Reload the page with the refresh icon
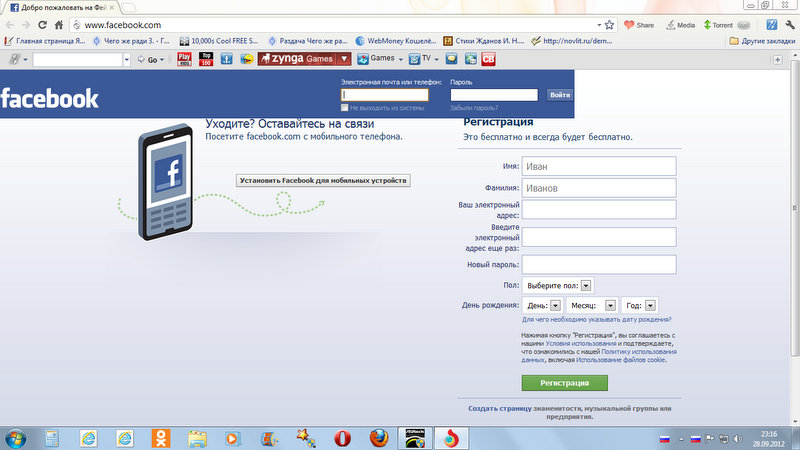The height and width of the screenshot is (450, 800). point(42,24)
